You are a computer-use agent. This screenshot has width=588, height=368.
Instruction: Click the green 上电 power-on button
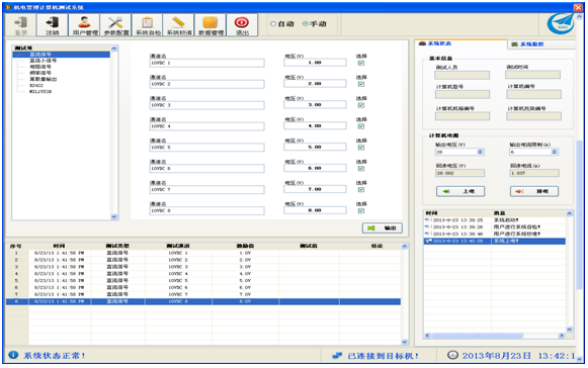(x=460, y=191)
